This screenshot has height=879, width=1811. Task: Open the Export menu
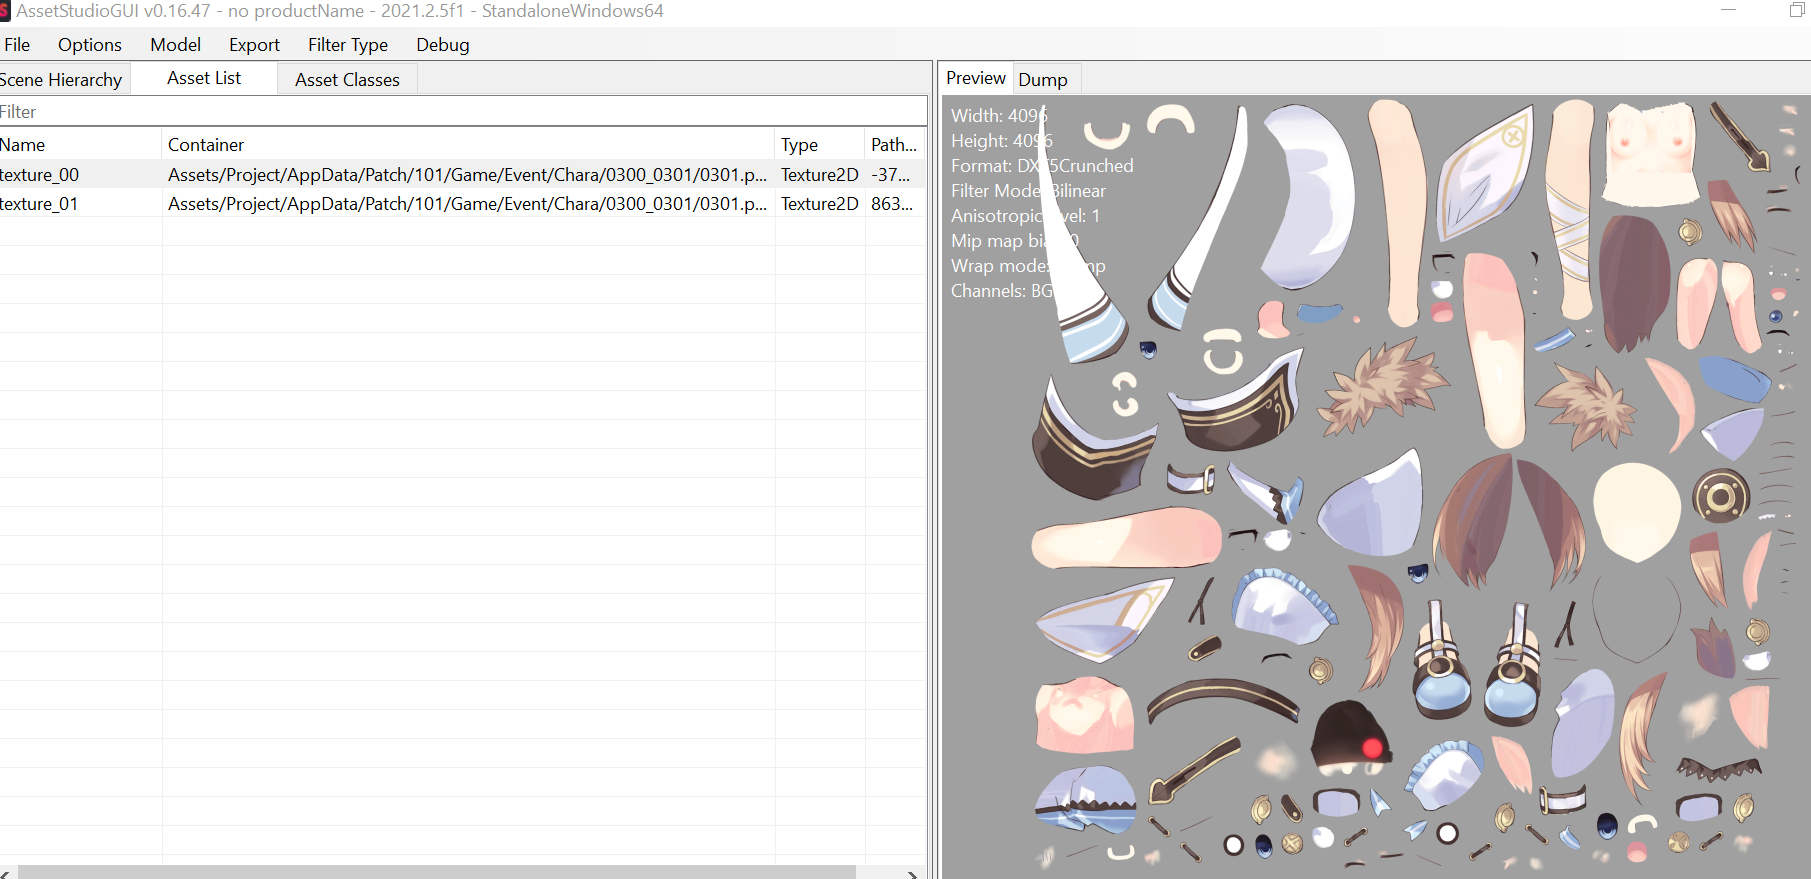(254, 45)
